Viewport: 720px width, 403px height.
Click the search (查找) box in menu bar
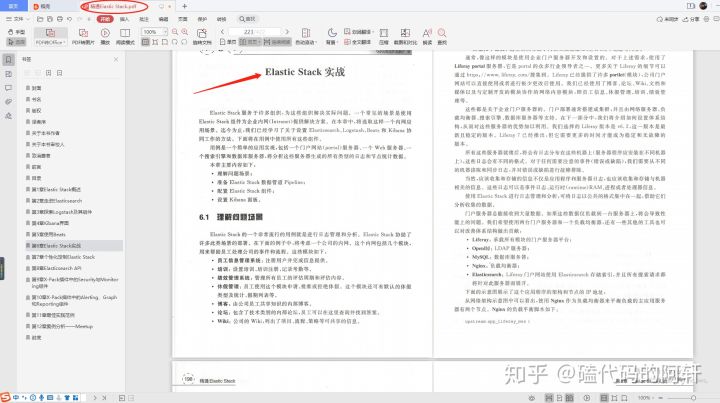(x=248, y=19)
